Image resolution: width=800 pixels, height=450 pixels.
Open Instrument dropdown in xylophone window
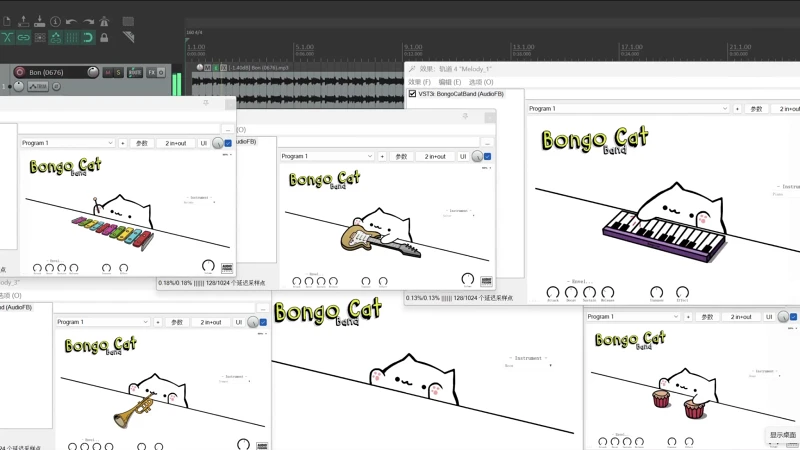[199, 202]
